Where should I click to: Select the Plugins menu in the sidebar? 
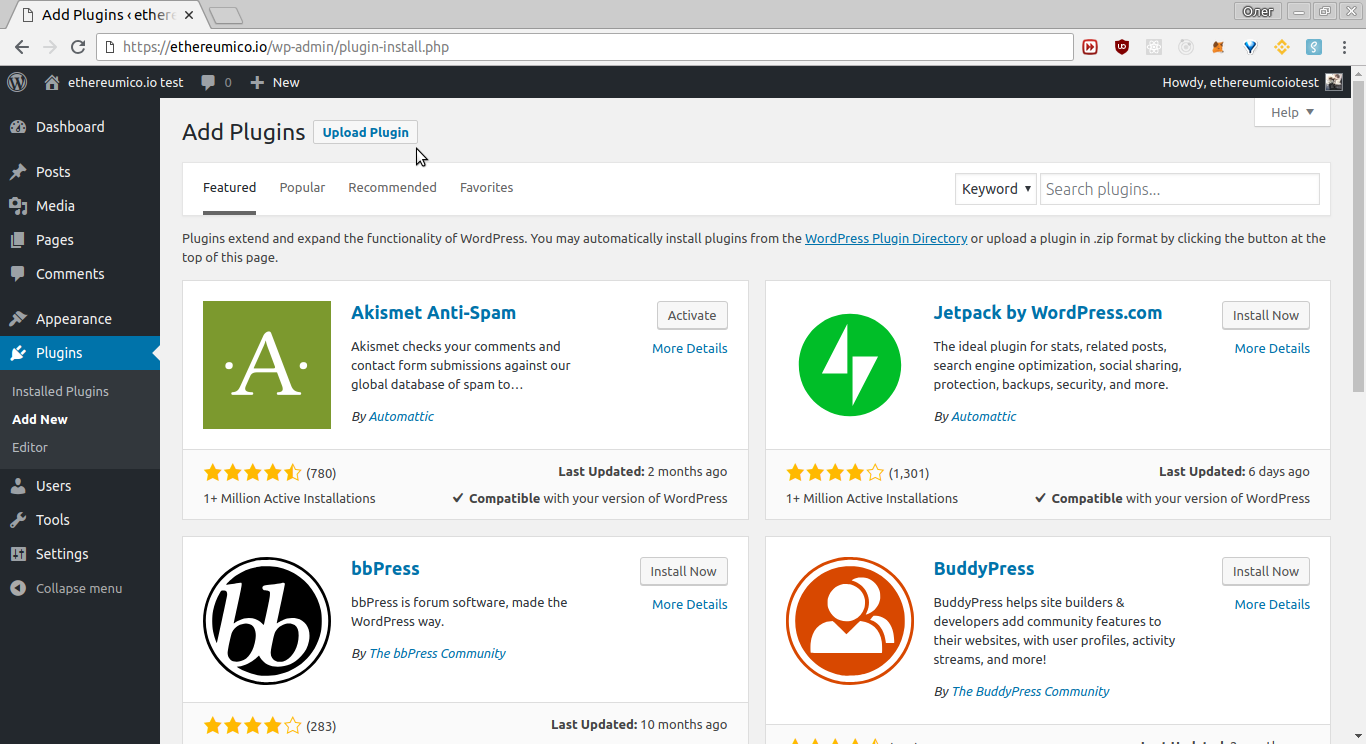80,353
